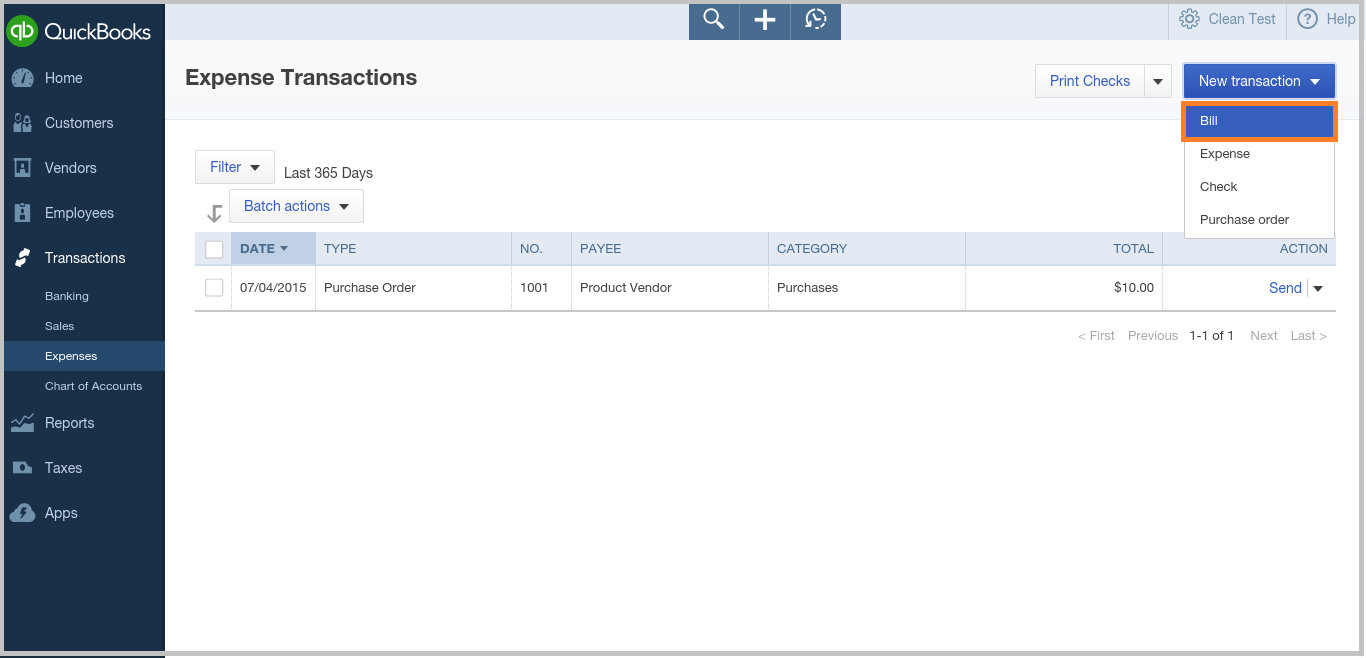1366x658 pixels.
Task: Select Check from the menu
Action: tap(1259, 187)
